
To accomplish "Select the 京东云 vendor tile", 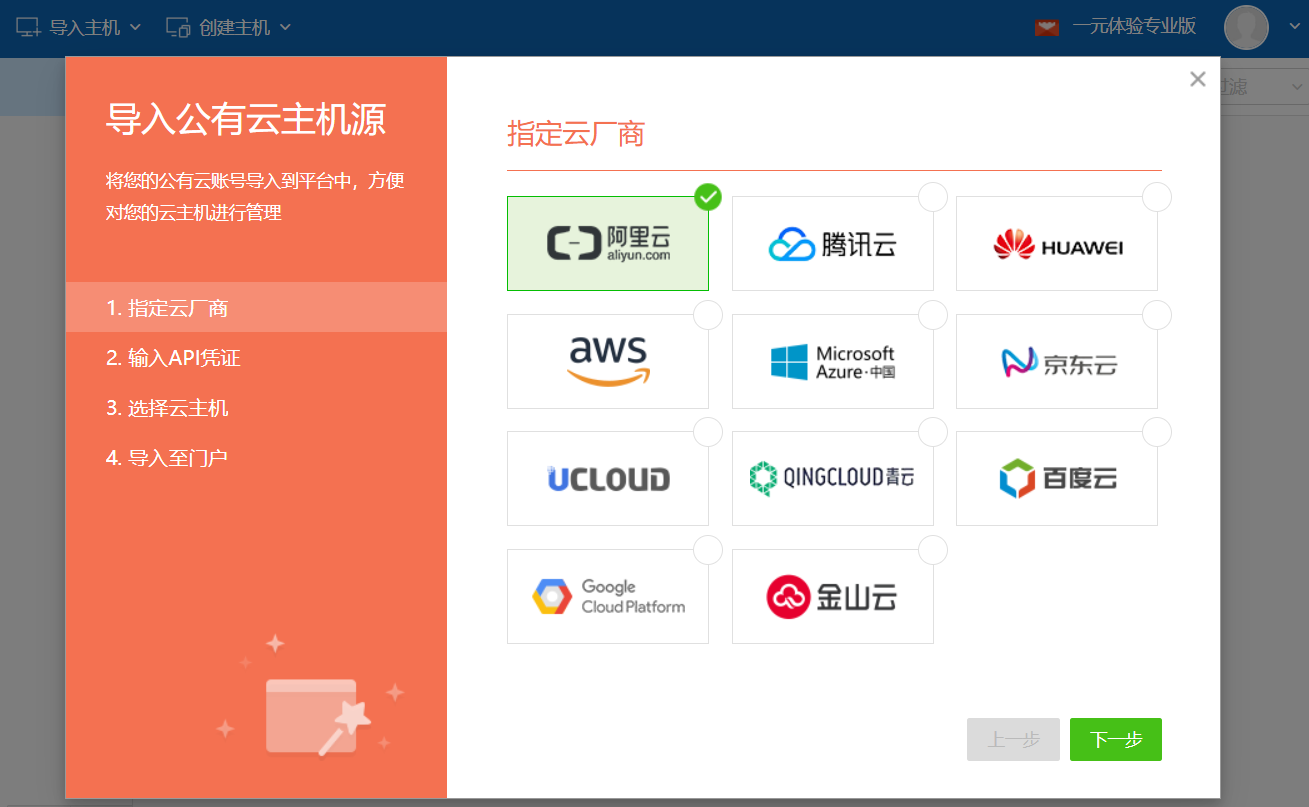I will (x=1056, y=361).
